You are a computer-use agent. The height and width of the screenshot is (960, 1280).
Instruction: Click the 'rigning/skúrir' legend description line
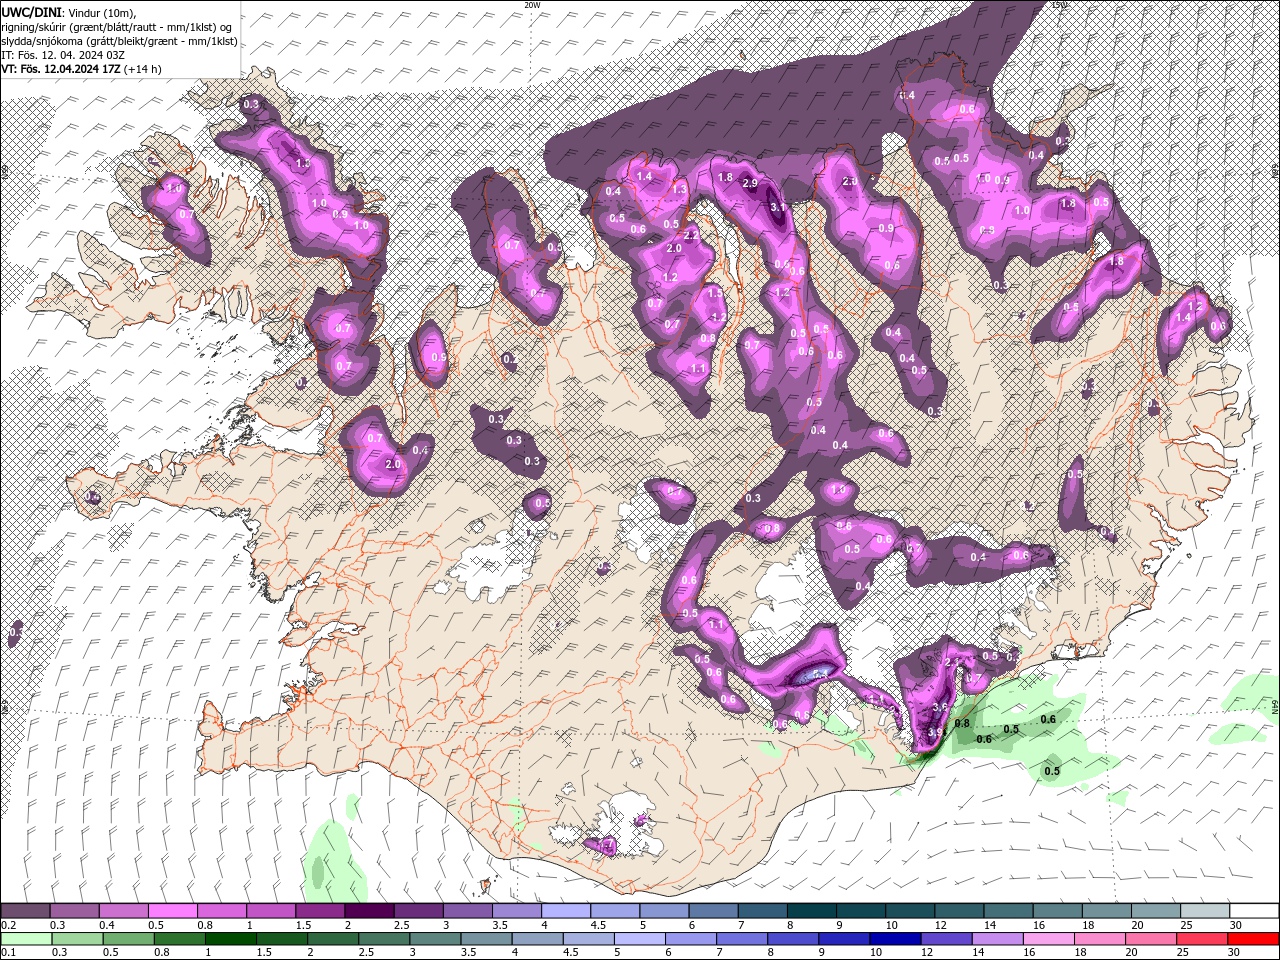[118, 26]
